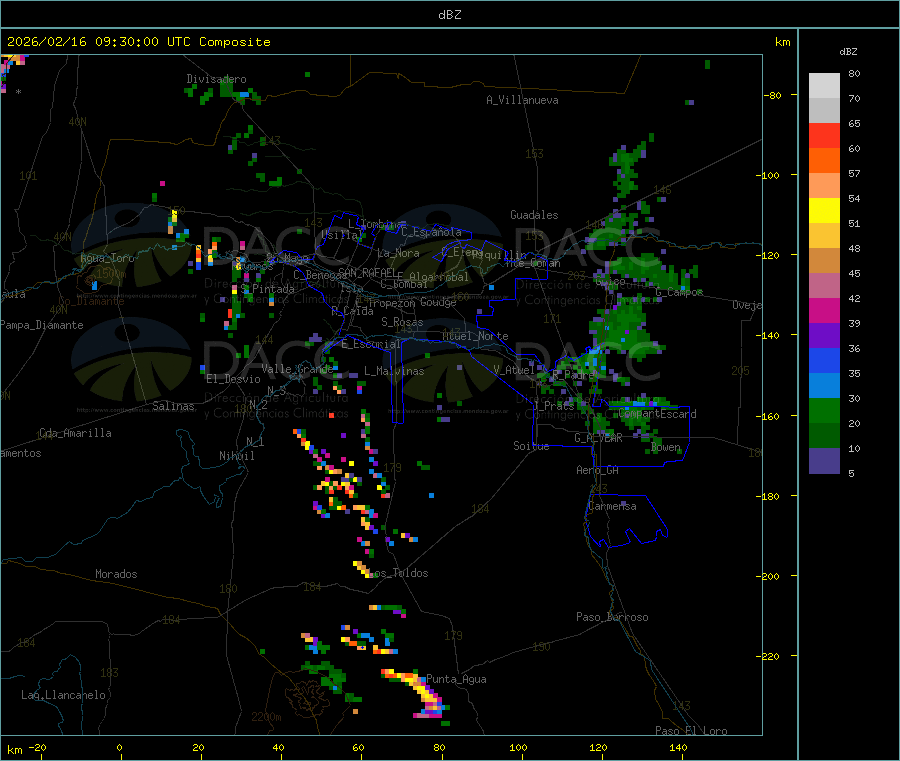Click the Atuel_Norte place label
900x761 pixels.
click(475, 336)
